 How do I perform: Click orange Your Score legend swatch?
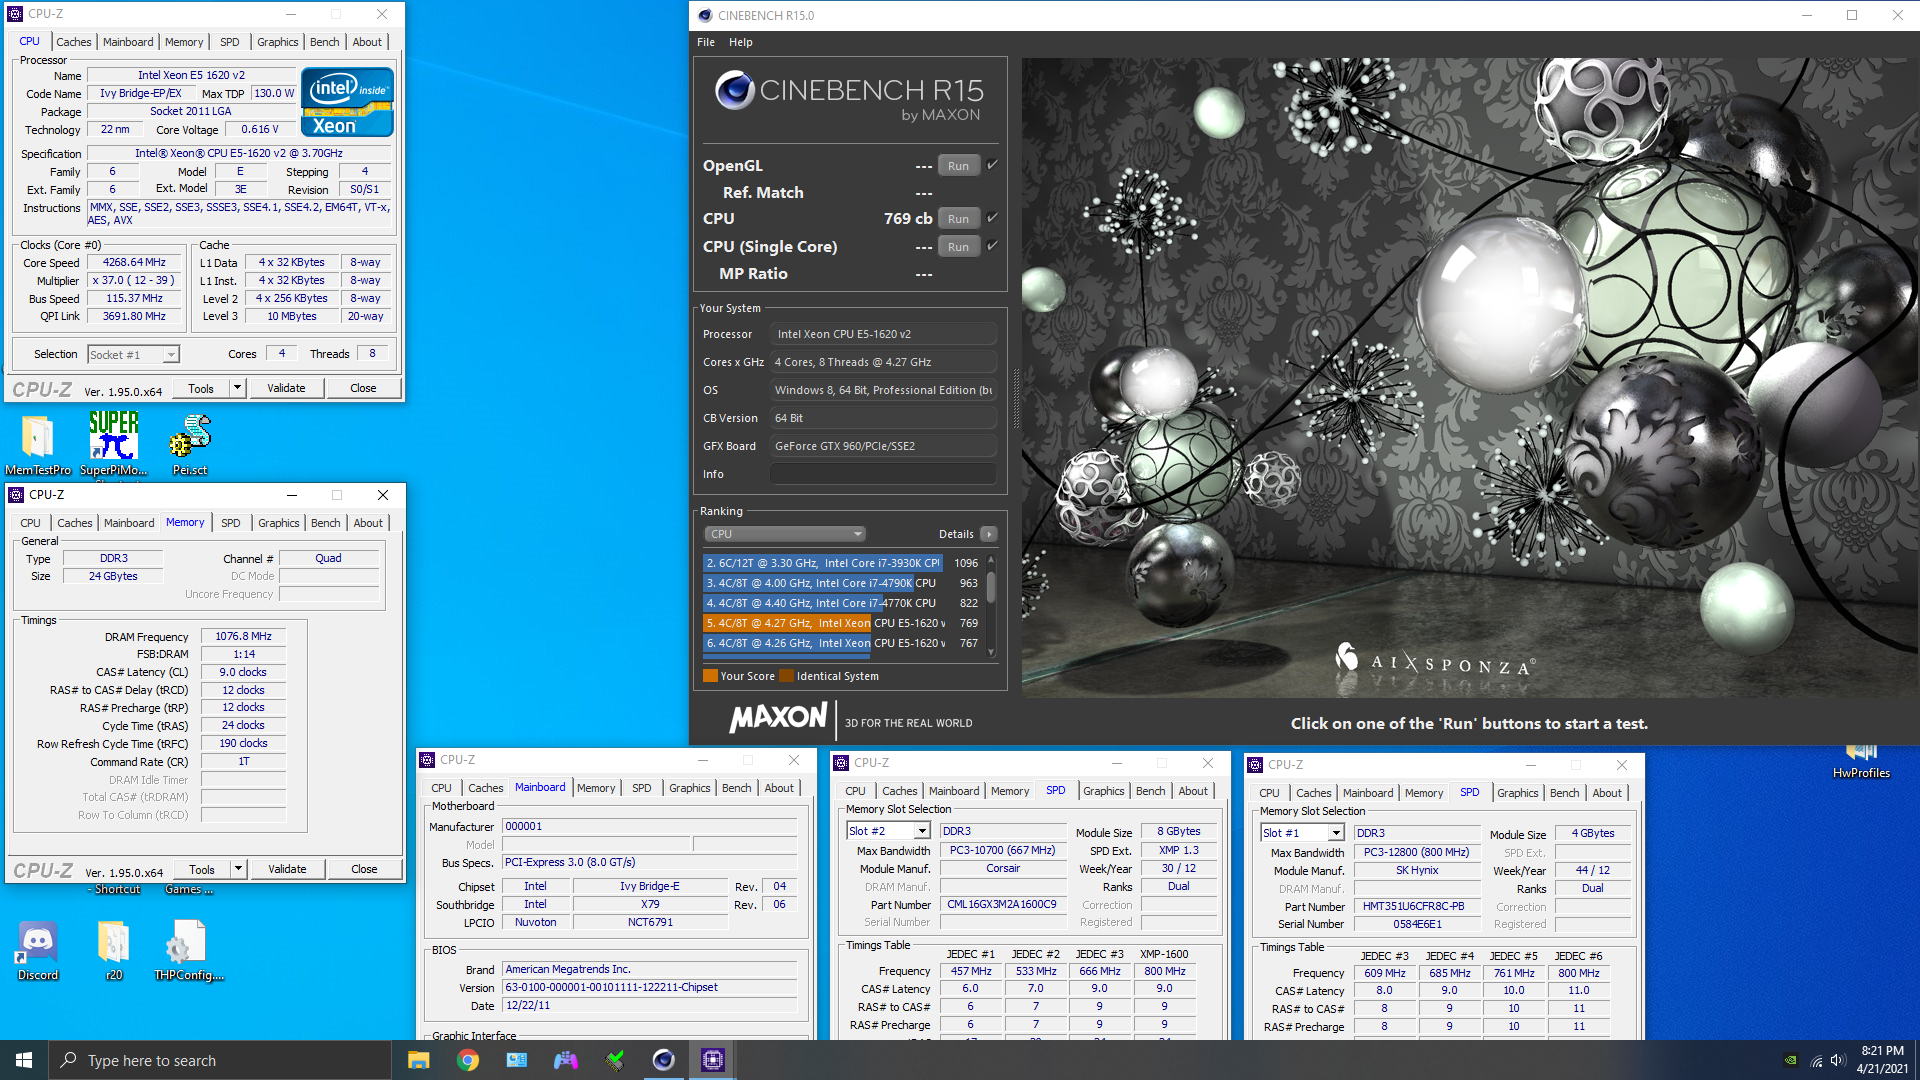710,676
